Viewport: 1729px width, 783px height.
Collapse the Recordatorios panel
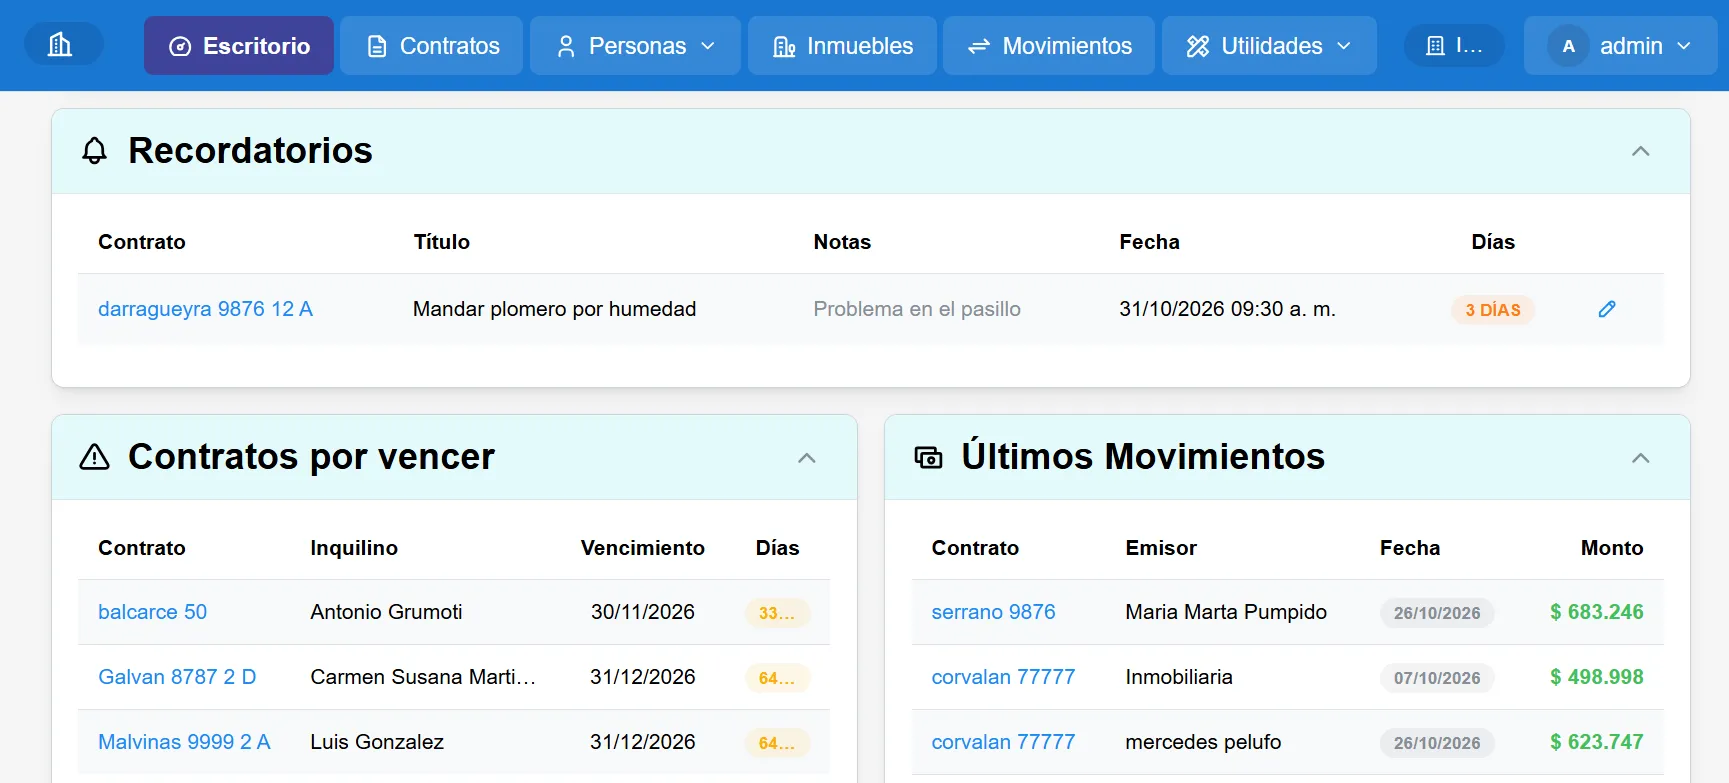click(x=1640, y=151)
